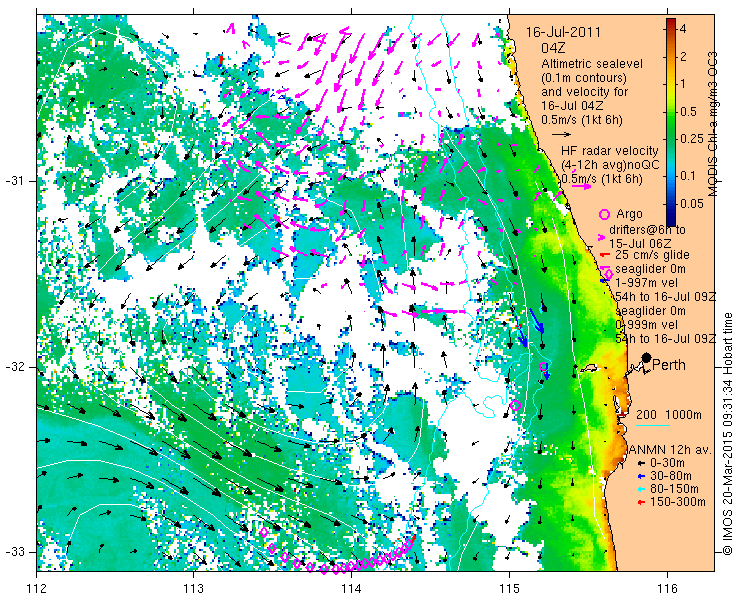Click the 0-999m vel label

tap(647, 325)
